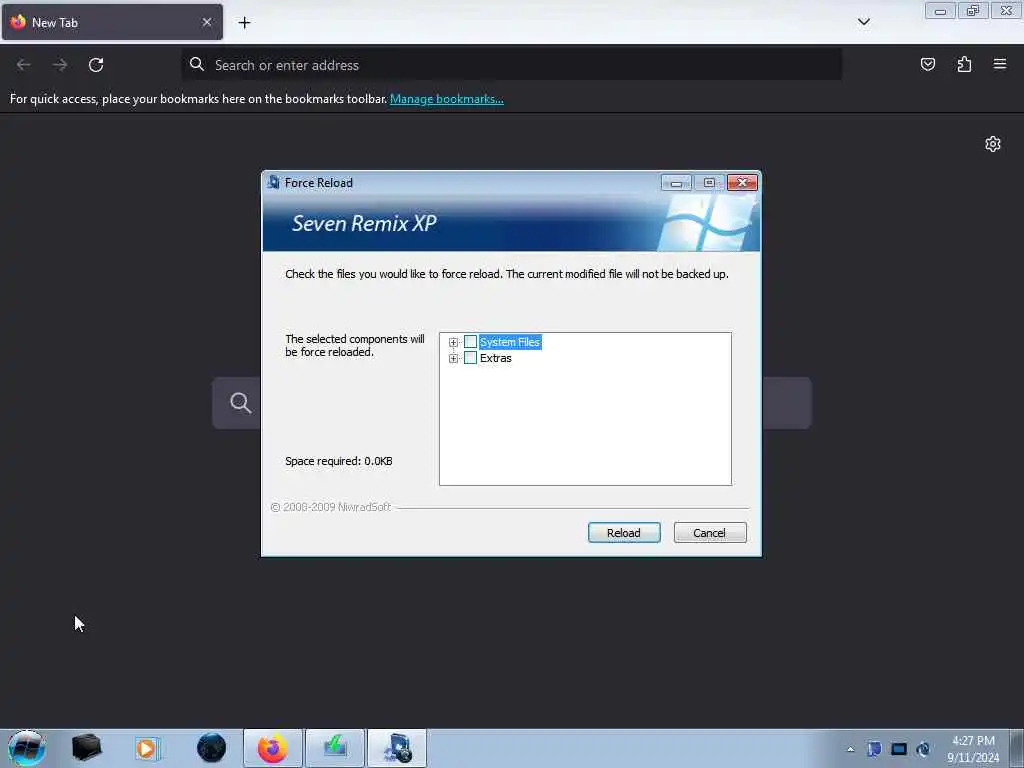Click the Firefox reload page icon
Image resolution: width=1024 pixels, height=768 pixels.
(96, 65)
